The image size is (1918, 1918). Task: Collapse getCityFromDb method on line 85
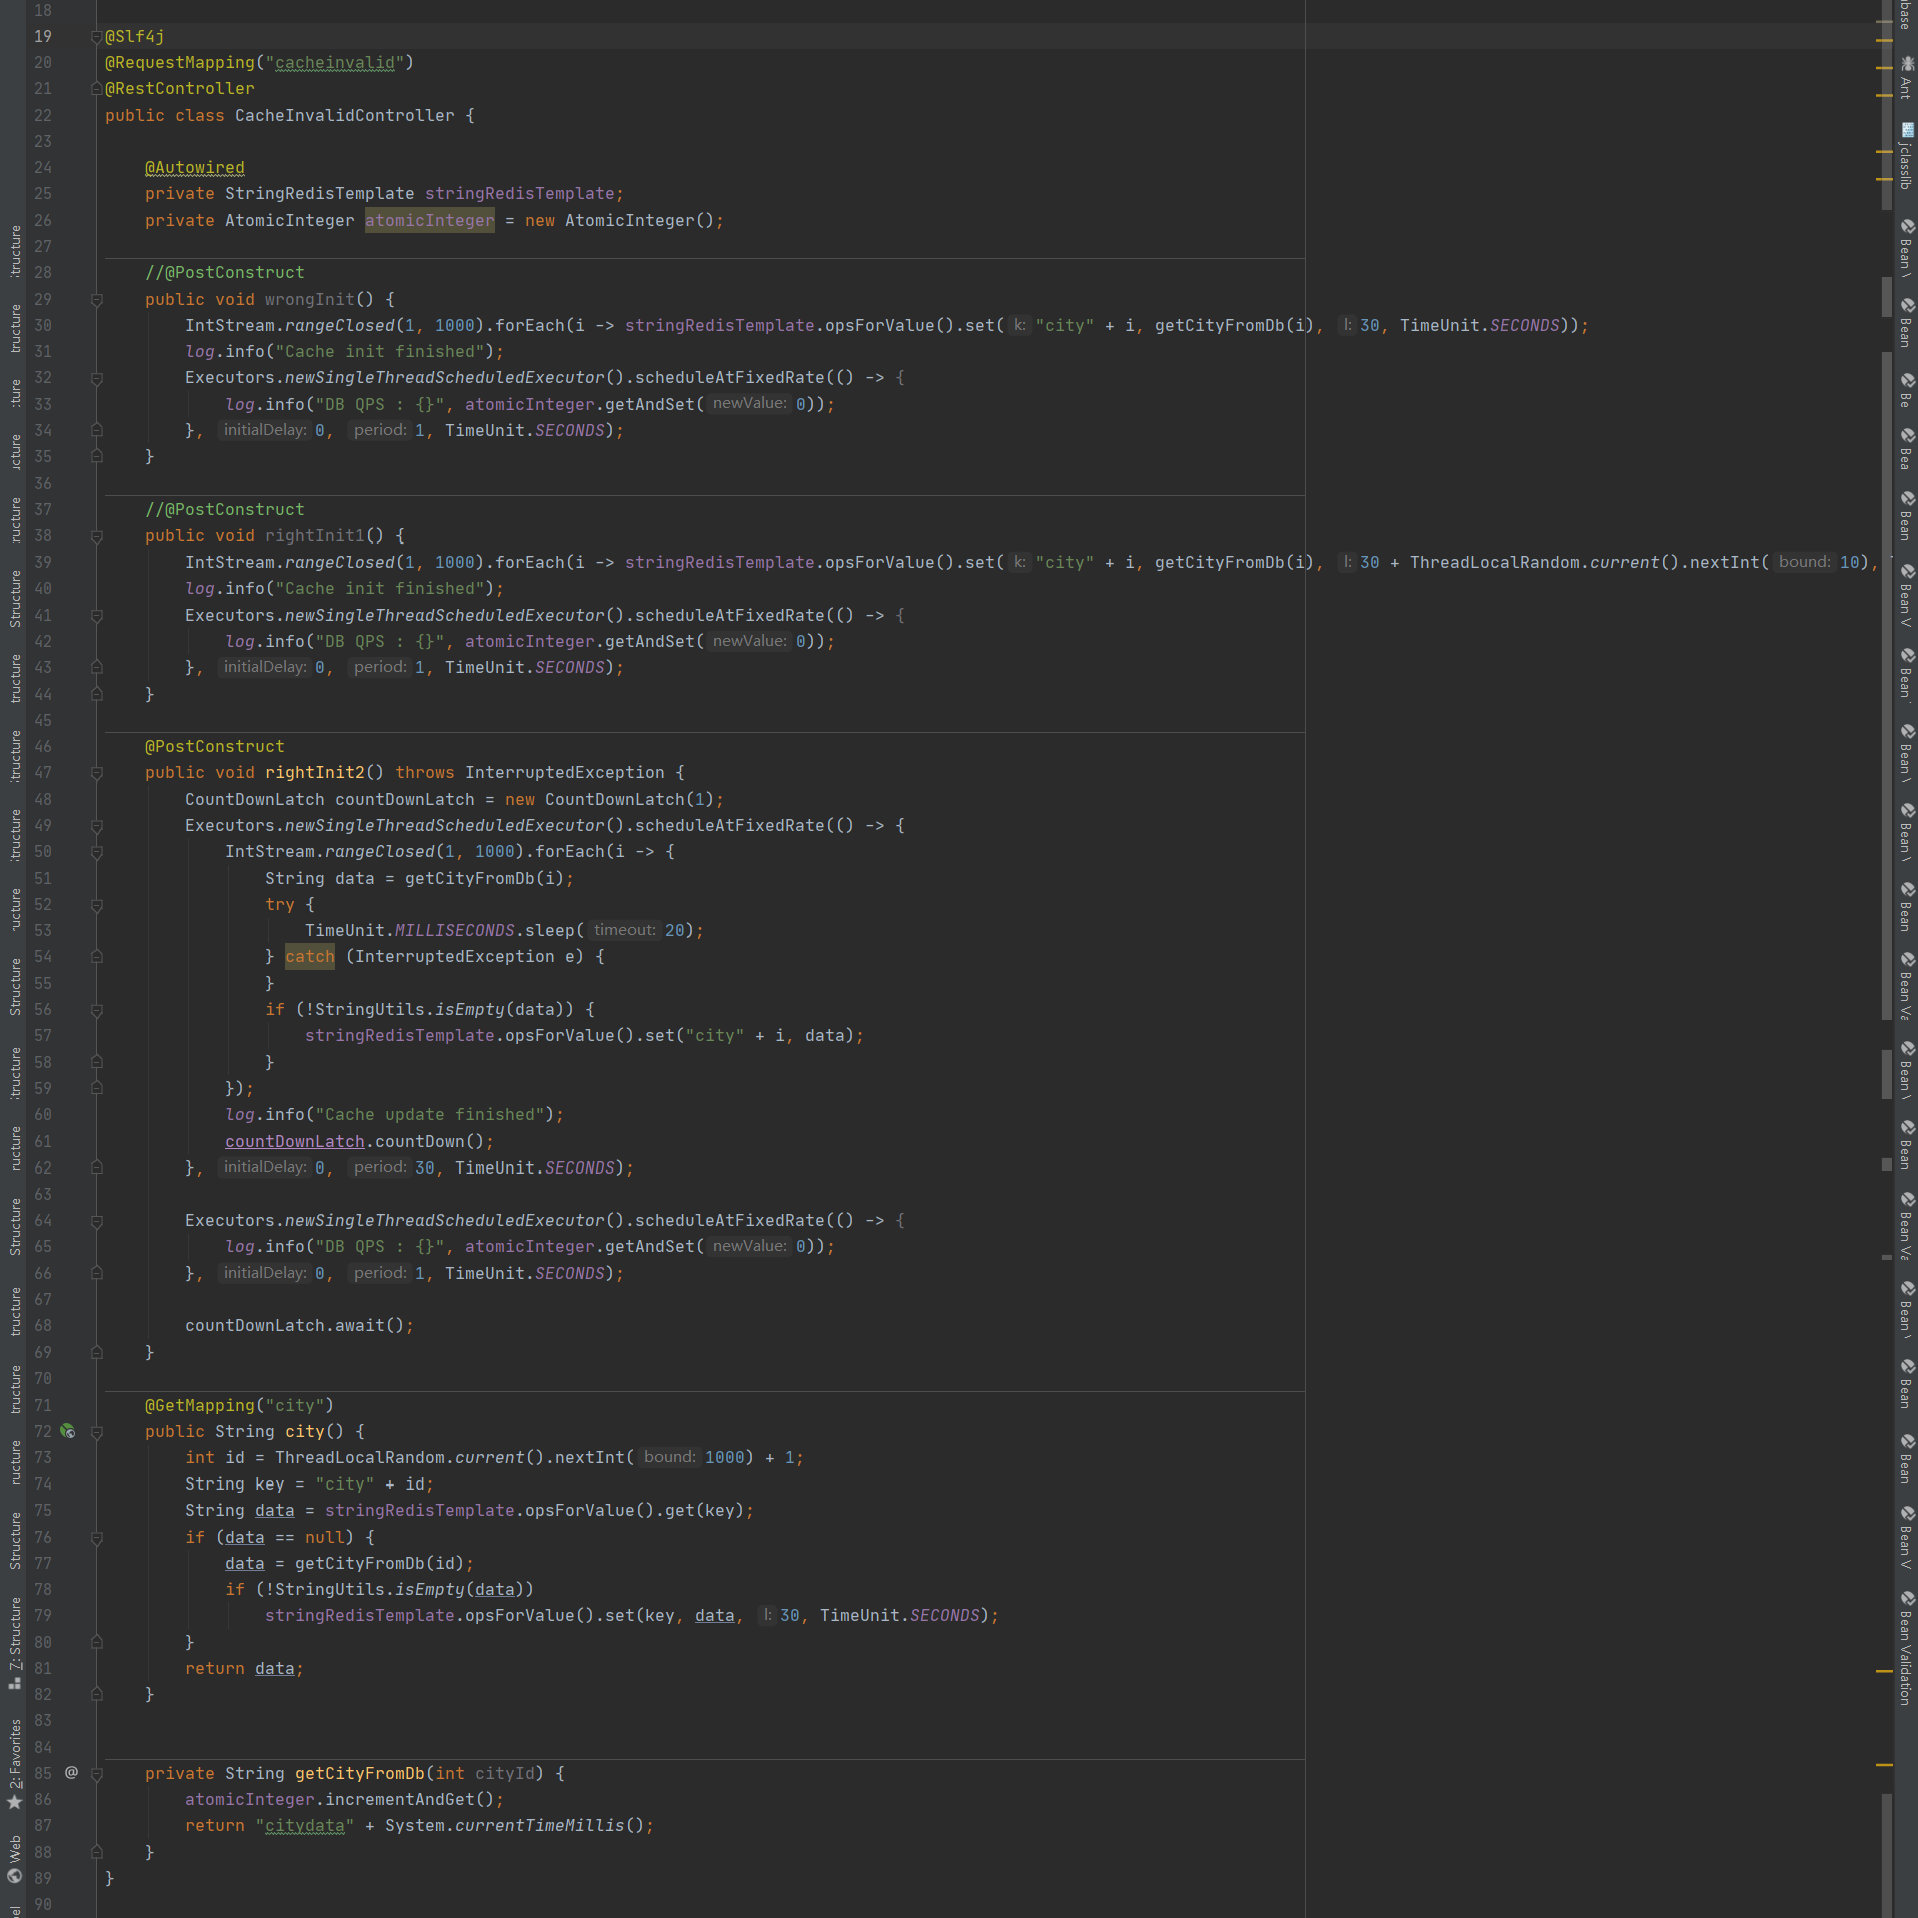(97, 1774)
